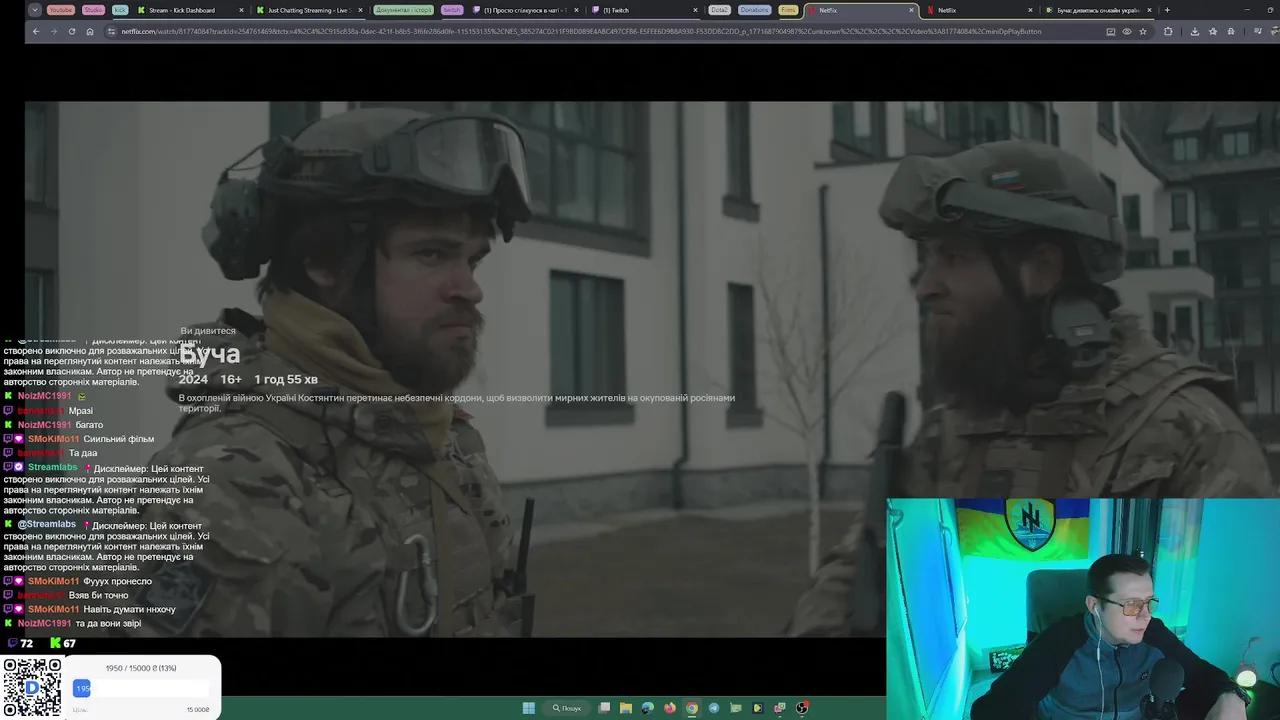Click the streamer webcam overlay
The height and width of the screenshot is (720, 1280).
(x=1083, y=609)
